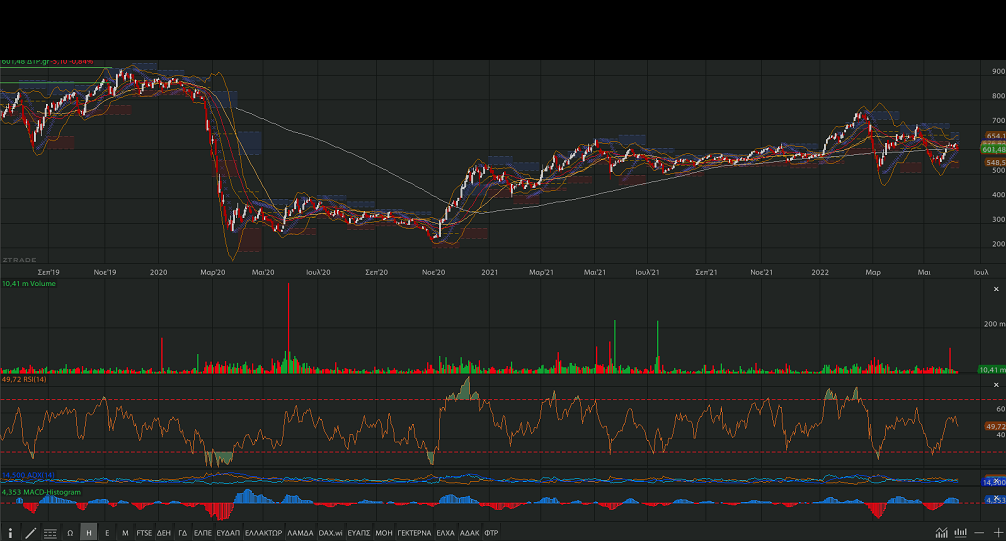The height and width of the screenshot is (541, 1006).
Task: Toggle the hourly Ω timeframe
Action: click(x=70, y=533)
